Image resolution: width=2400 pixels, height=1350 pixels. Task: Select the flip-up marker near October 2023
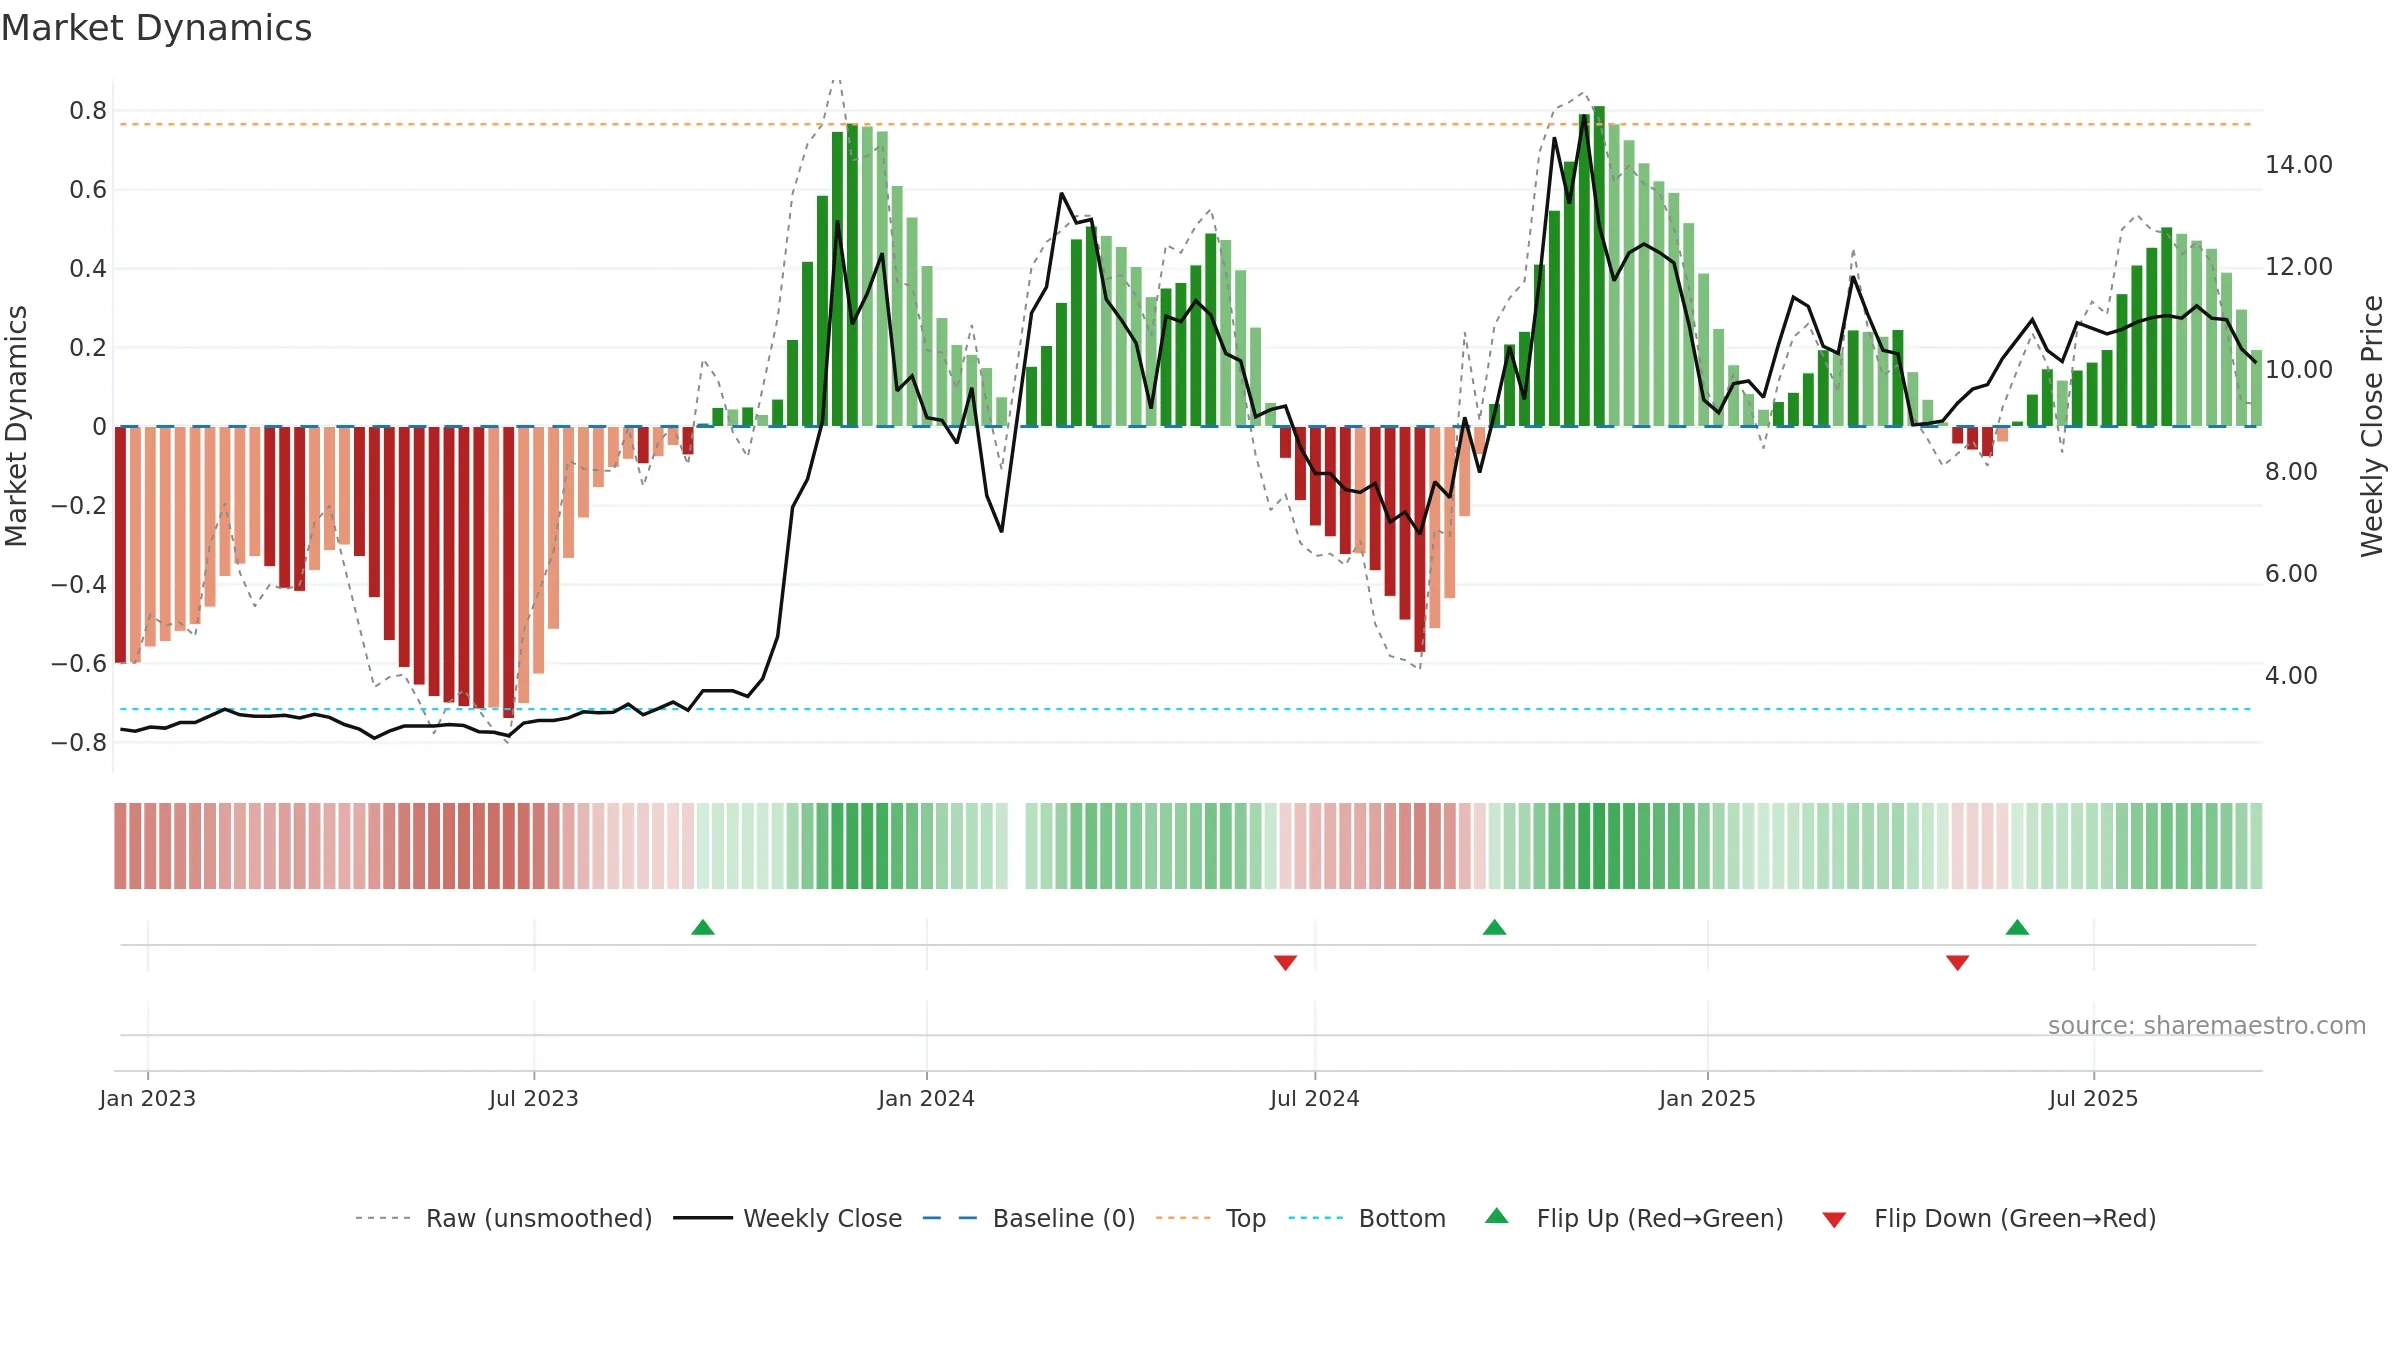pyautogui.click(x=703, y=927)
